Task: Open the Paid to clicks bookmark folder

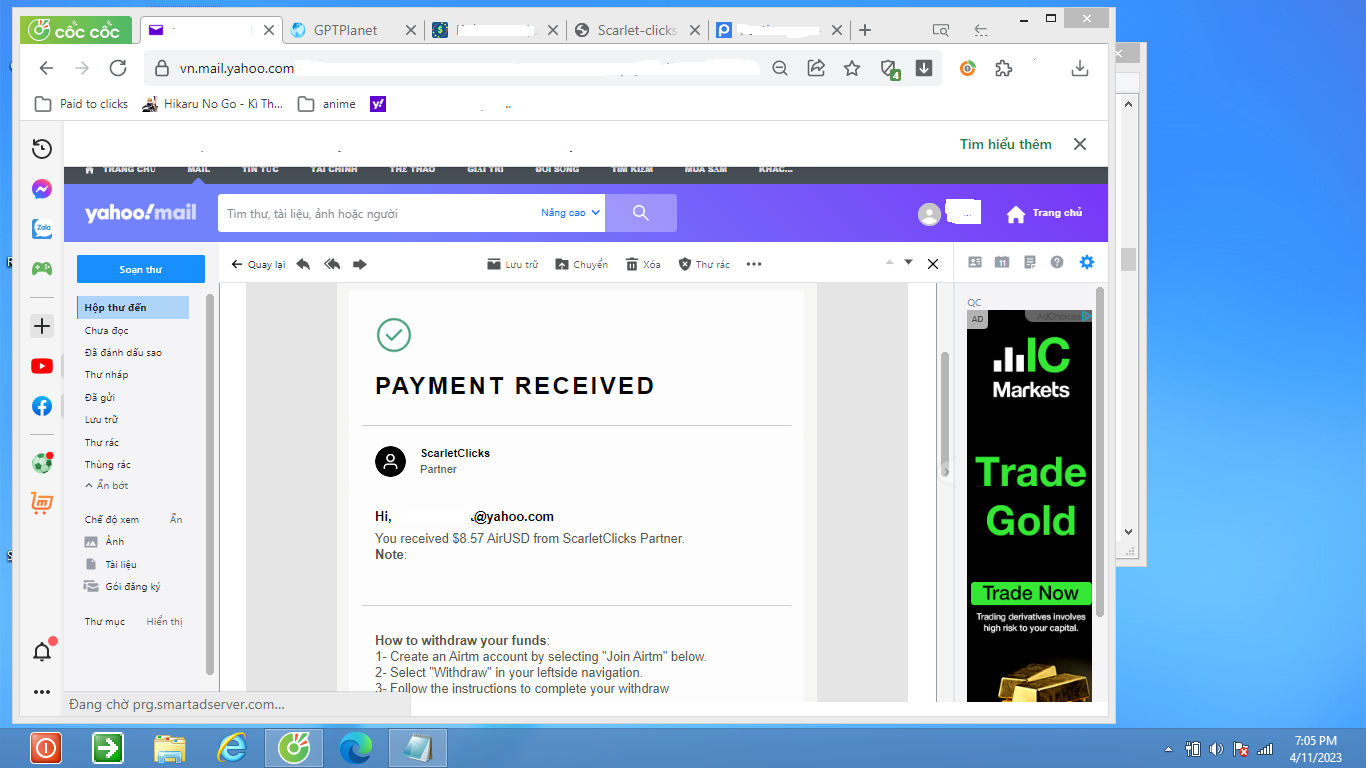Action: [x=82, y=104]
